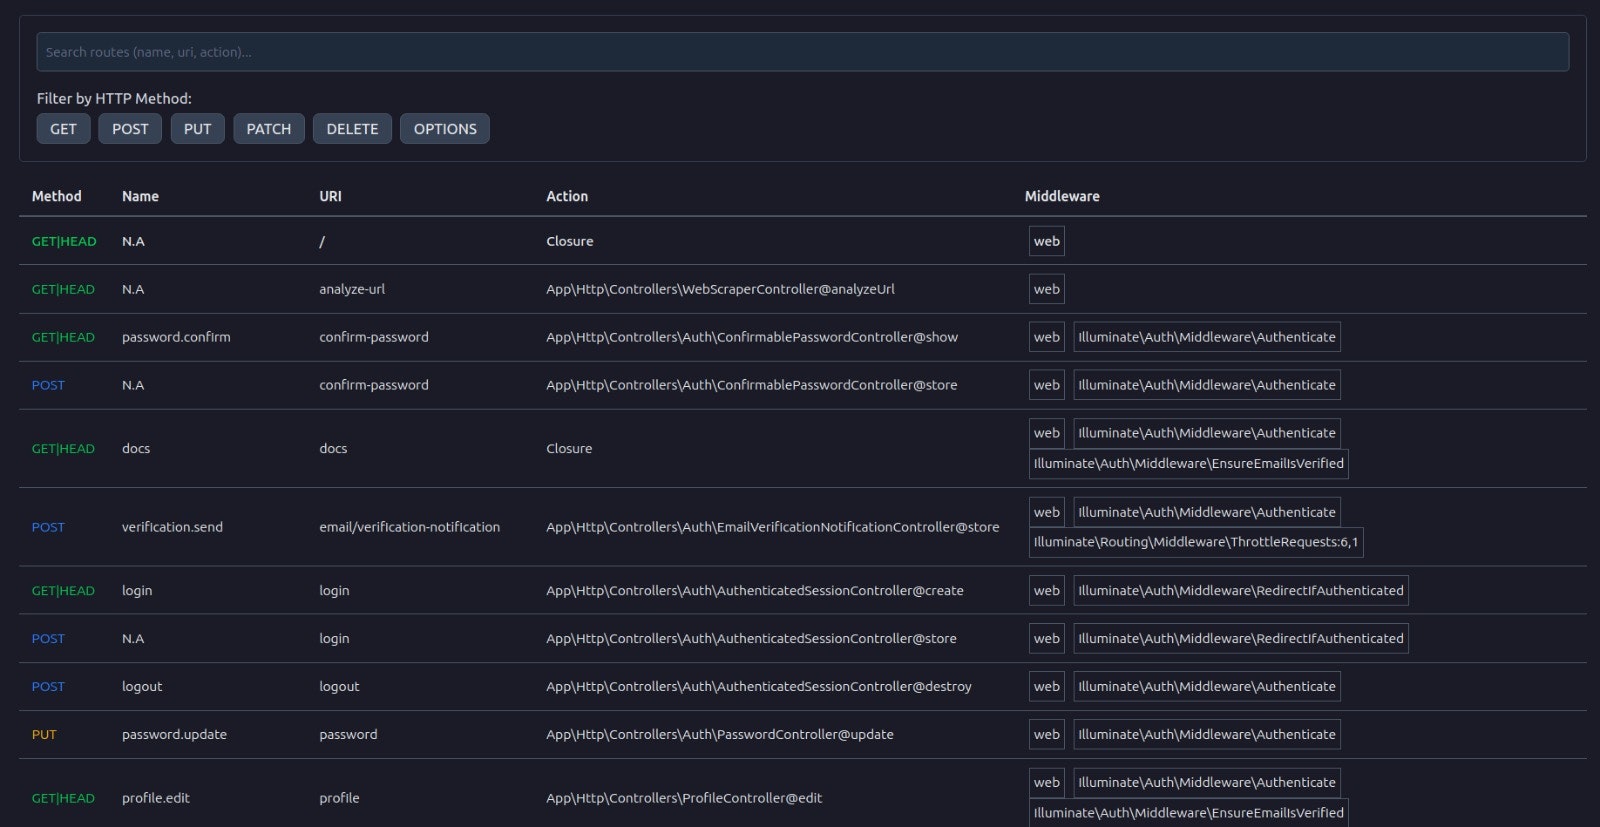Screen dimensions: 1600x827
Task: Select AuthenticatedSessionController@destroy action text
Action: [x=759, y=687]
